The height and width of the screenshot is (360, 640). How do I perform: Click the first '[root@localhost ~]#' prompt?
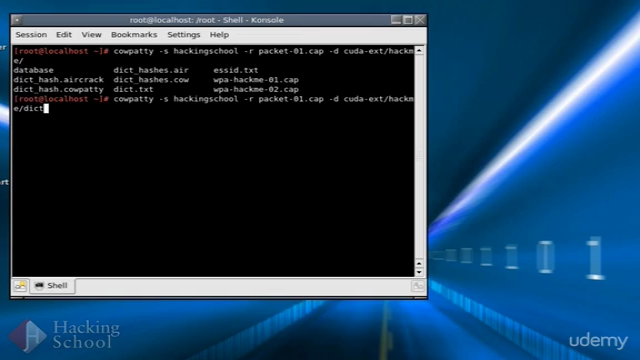tap(61, 51)
